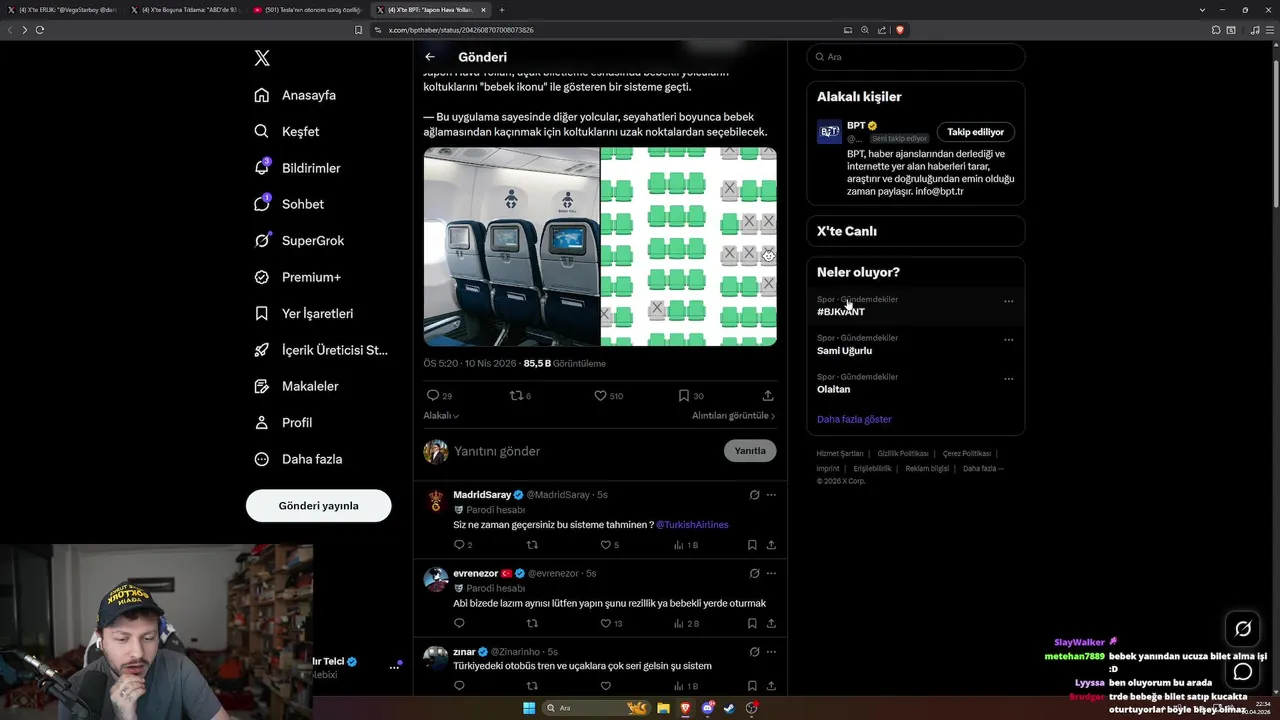This screenshot has width=1280, height=720.
Task: Repost the main post (6 reposts)
Action: pos(520,396)
